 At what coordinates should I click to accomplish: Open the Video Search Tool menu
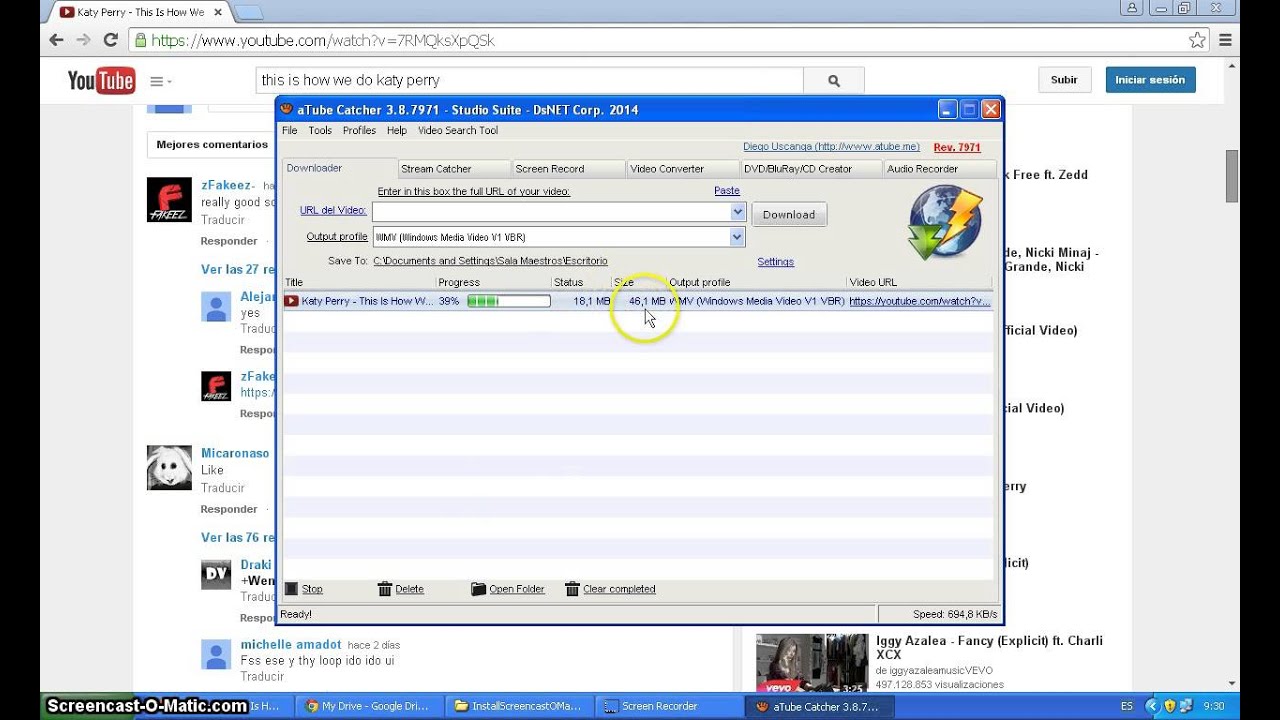[x=458, y=130]
